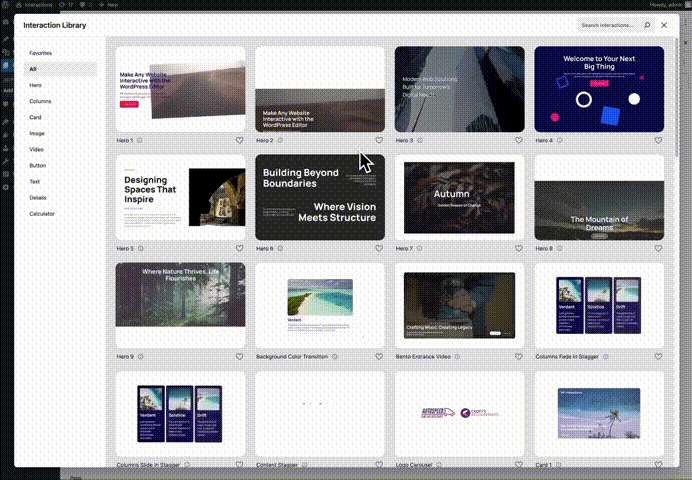Open the Calculator category
The height and width of the screenshot is (480, 692).
point(42,213)
